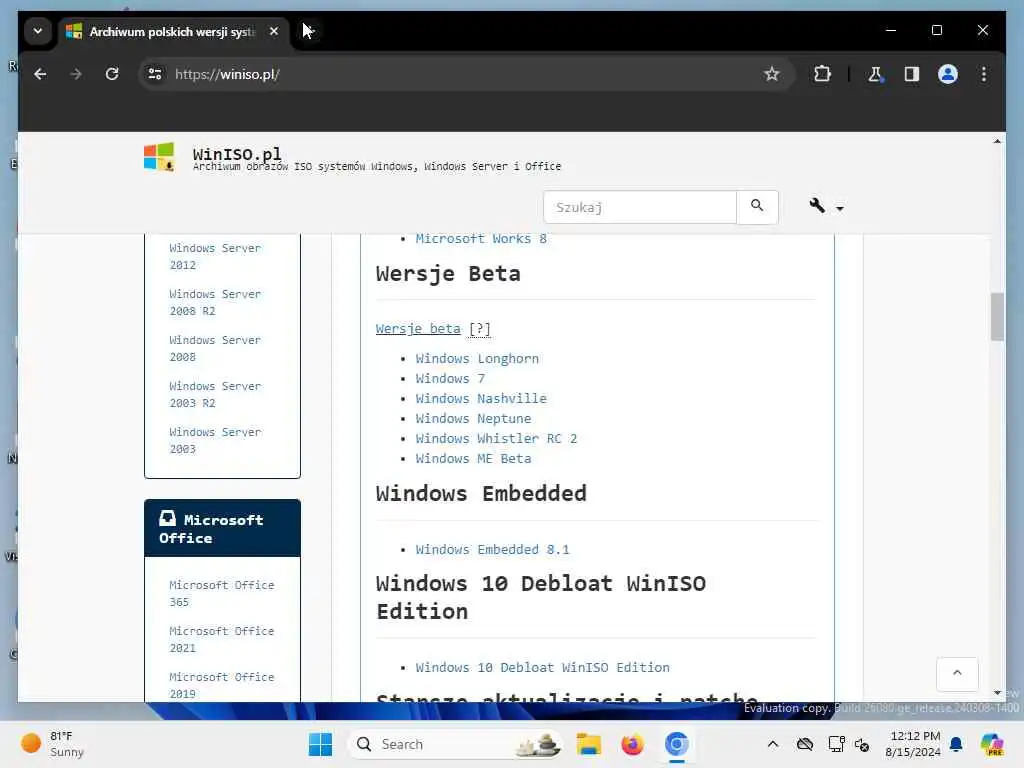Open Windows Start menu

(x=320, y=744)
